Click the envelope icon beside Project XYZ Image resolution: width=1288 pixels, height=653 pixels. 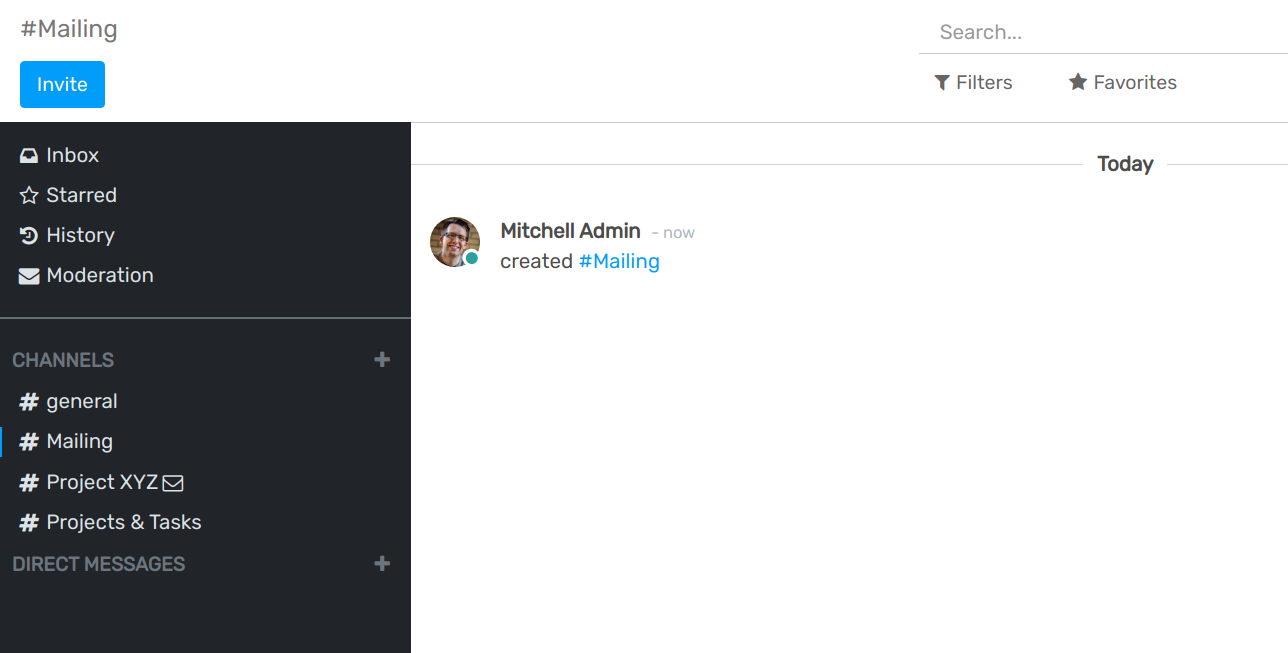pos(174,482)
